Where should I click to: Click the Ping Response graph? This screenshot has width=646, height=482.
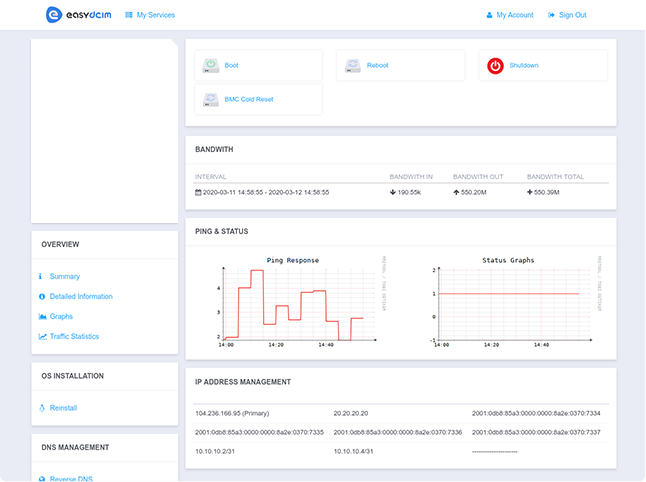pos(301,302)
